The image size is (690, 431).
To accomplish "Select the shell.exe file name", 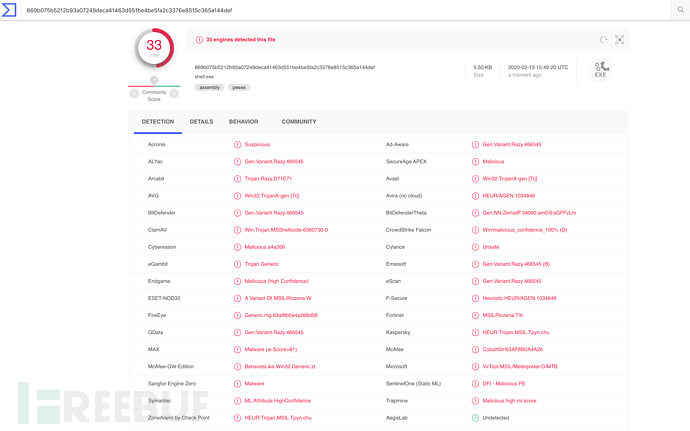I will click(204, 77).
